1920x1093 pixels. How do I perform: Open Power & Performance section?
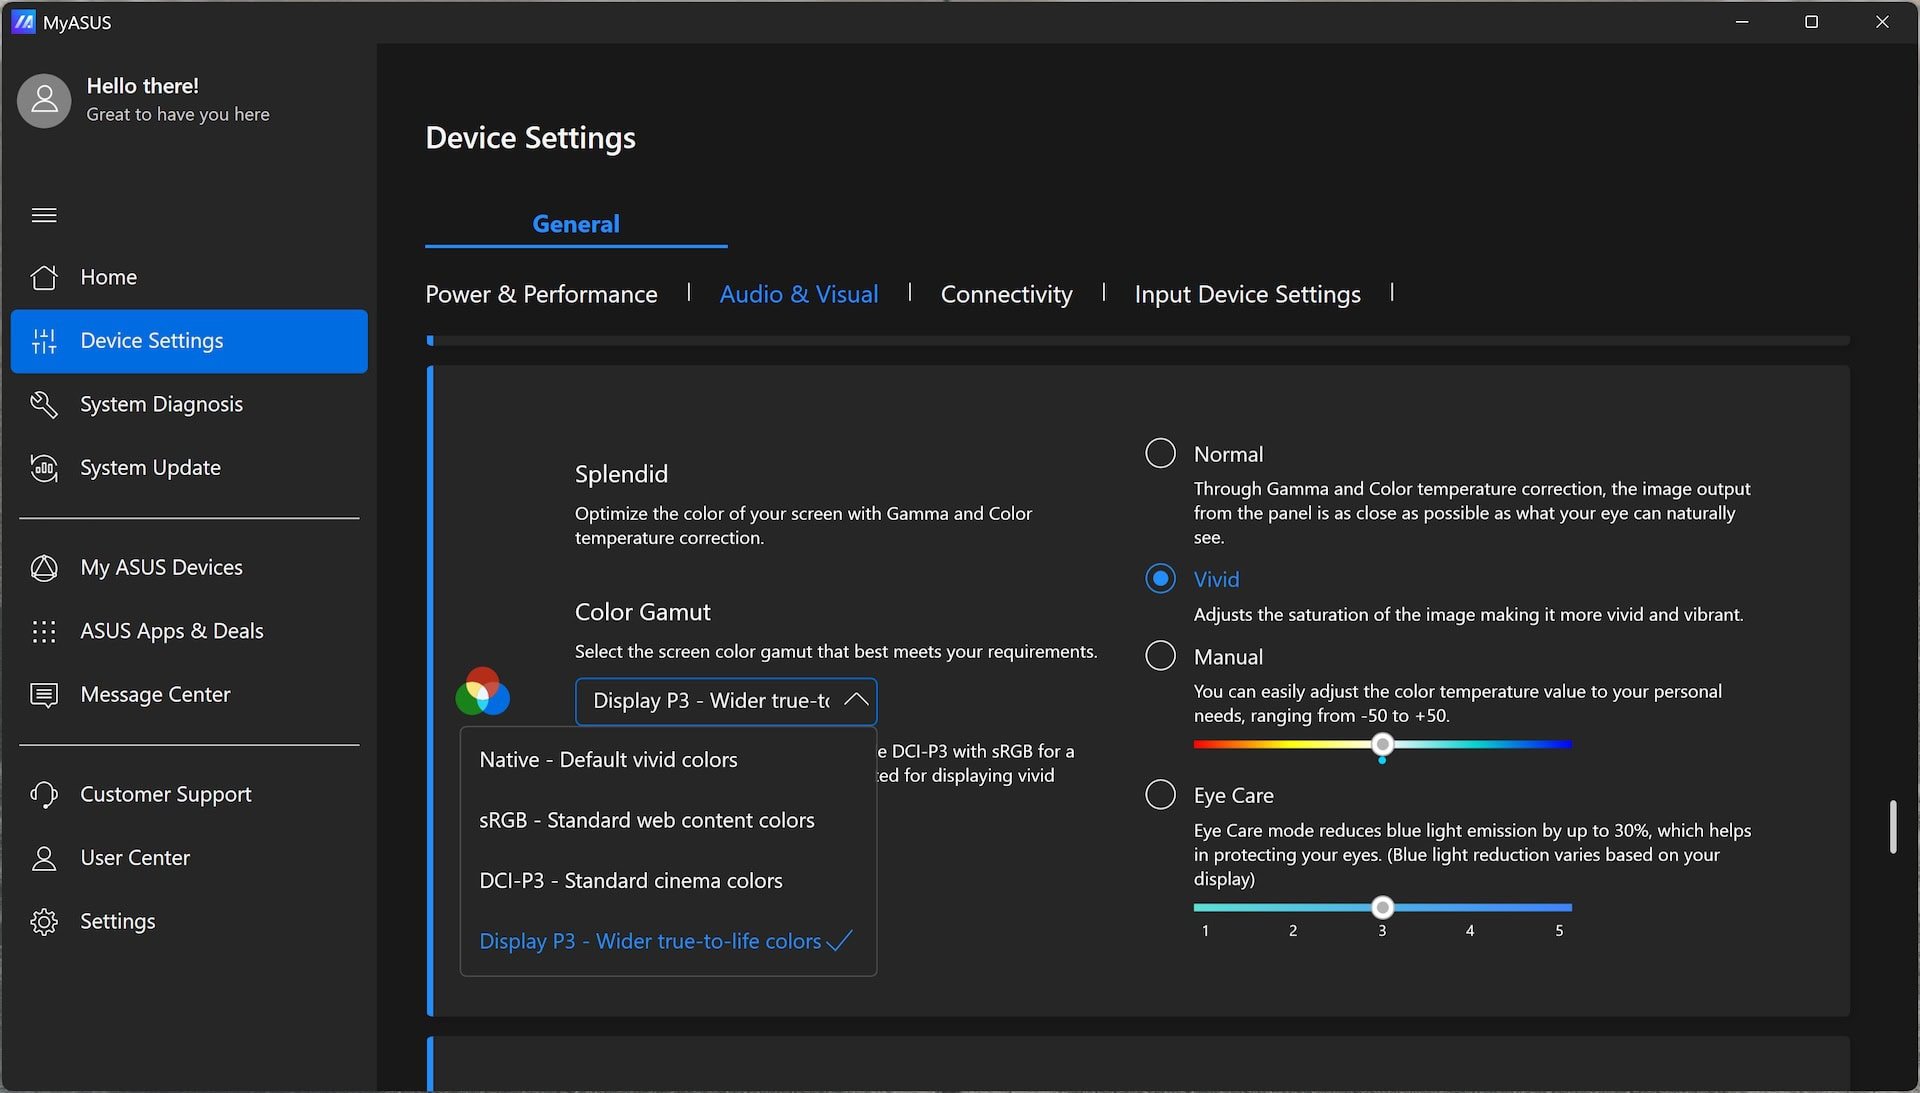(x=541, y=294)
